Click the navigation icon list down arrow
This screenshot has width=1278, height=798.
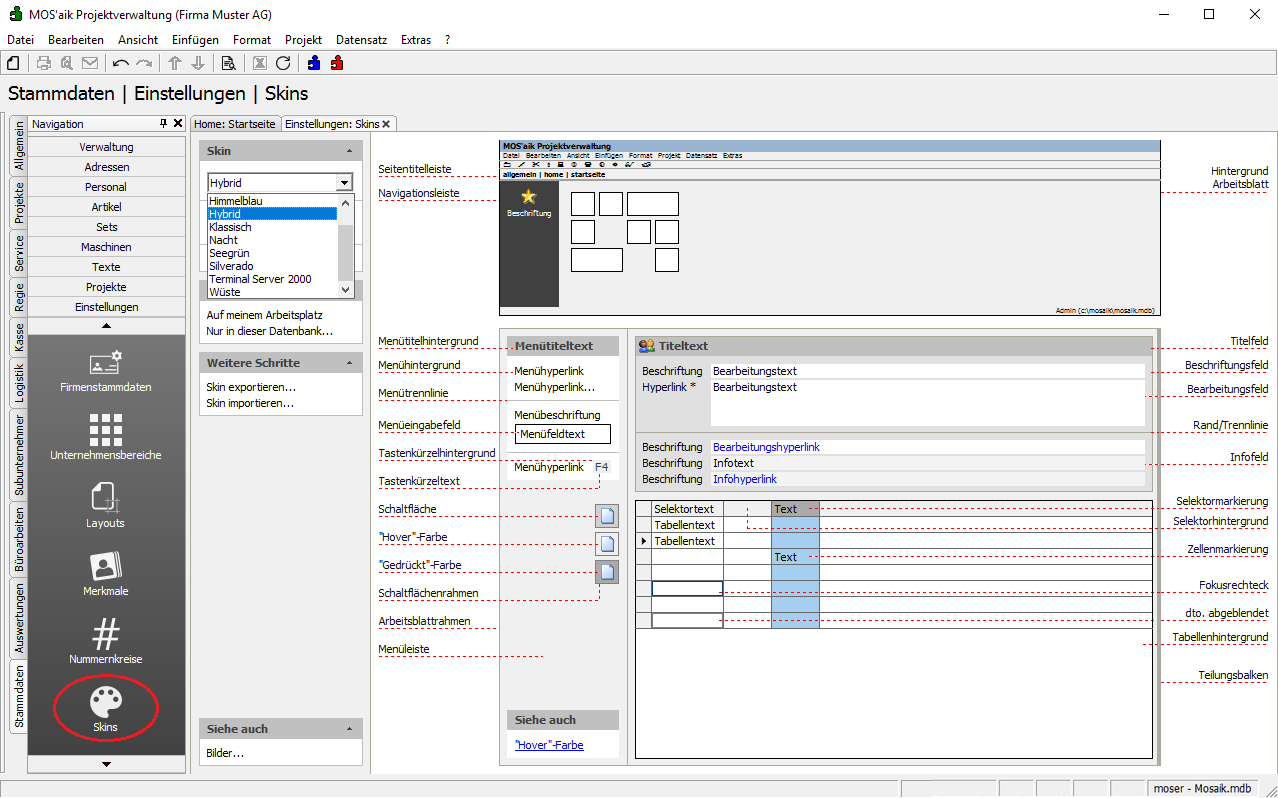[107, 764]
